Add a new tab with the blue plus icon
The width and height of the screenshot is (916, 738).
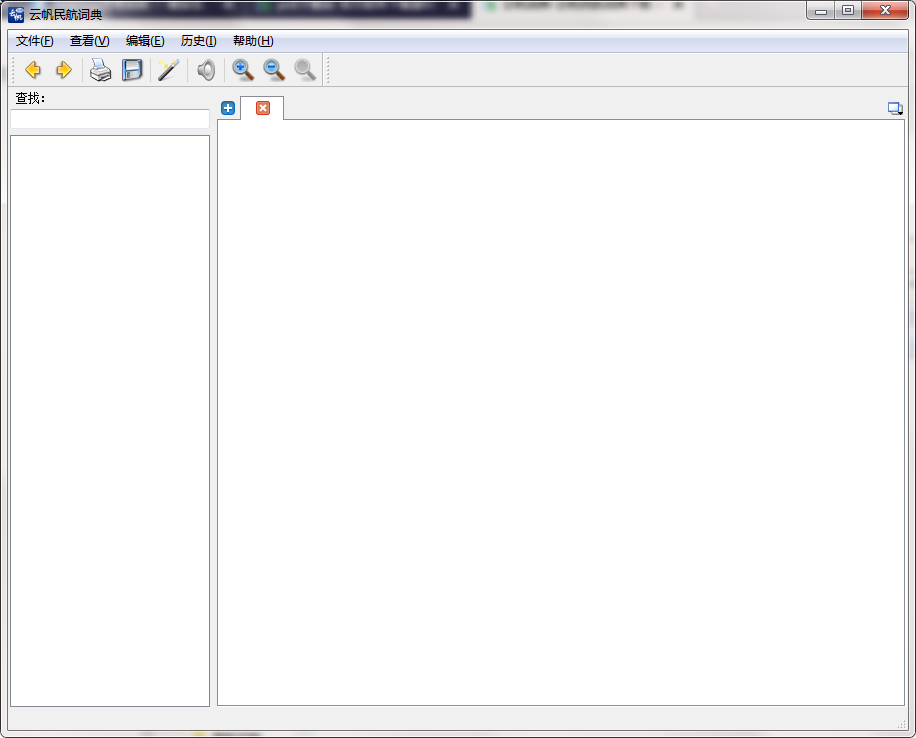[228, 108]
